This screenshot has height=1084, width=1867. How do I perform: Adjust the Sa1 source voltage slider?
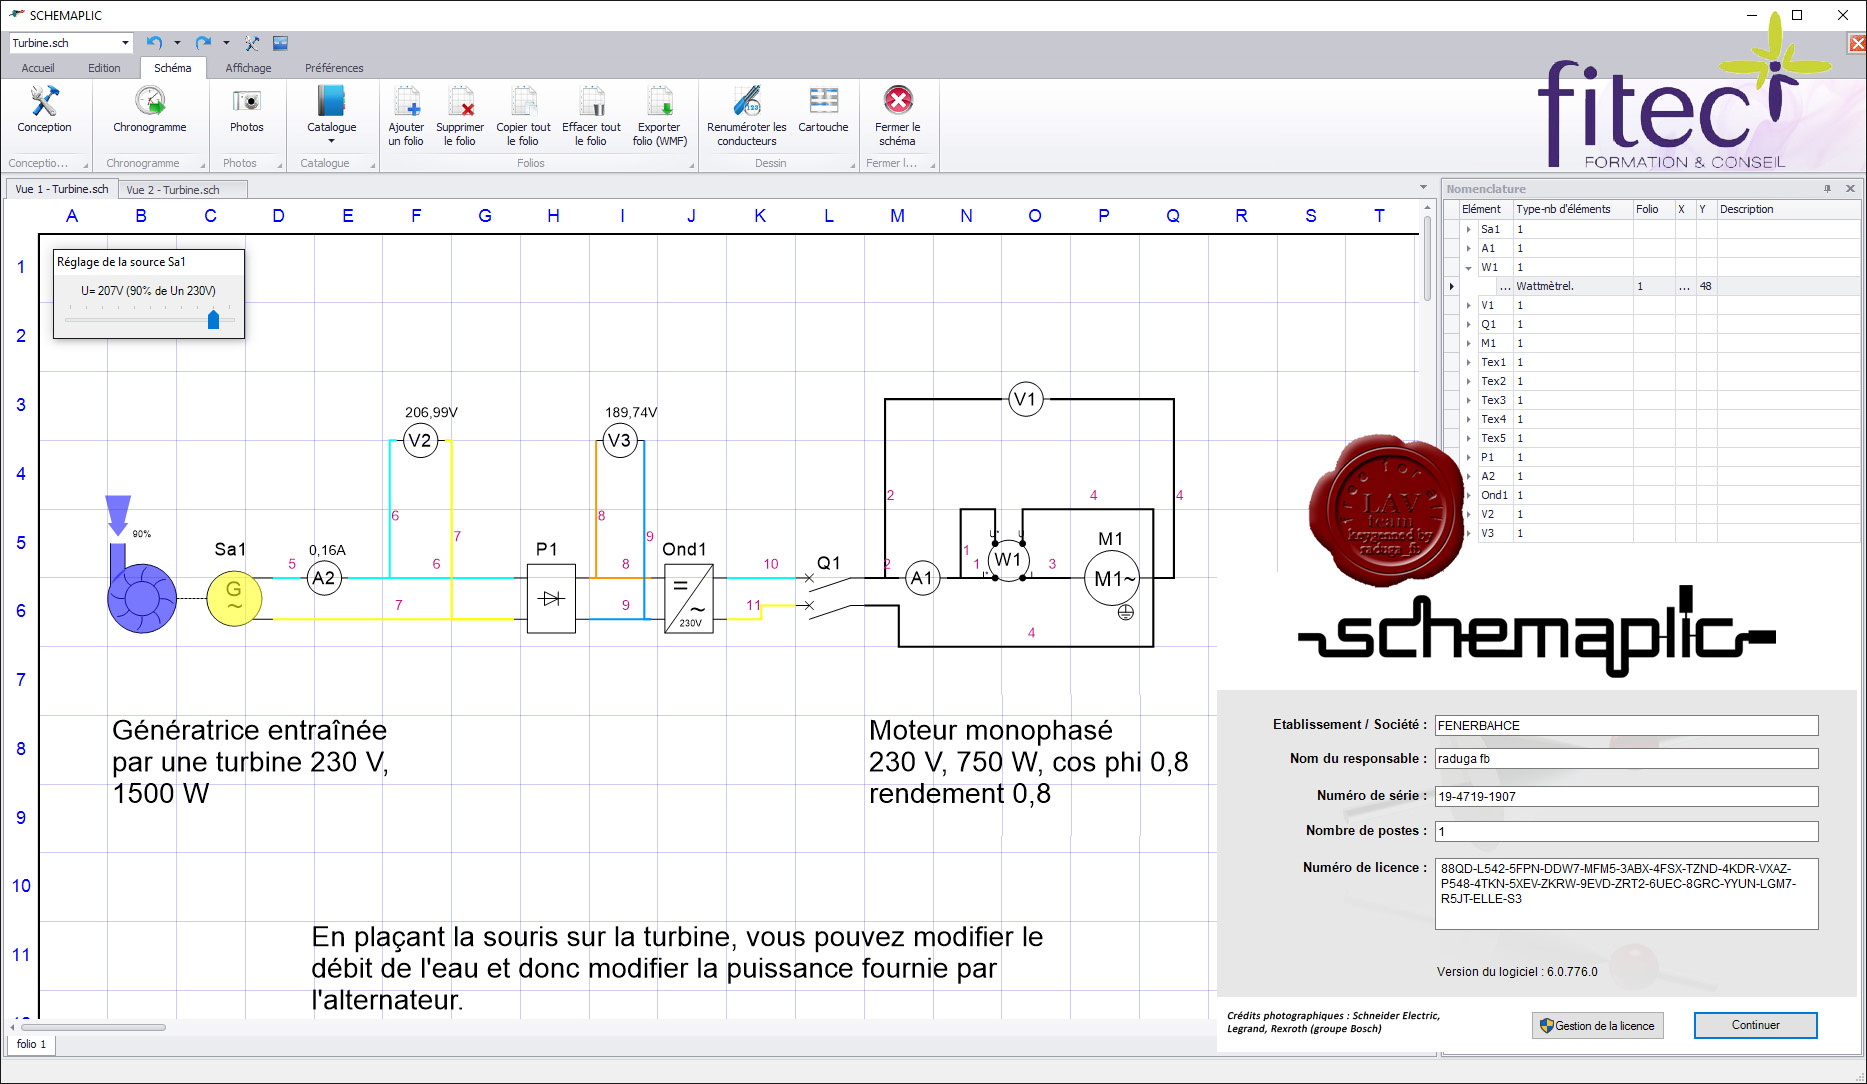click(x=213, y=319)
